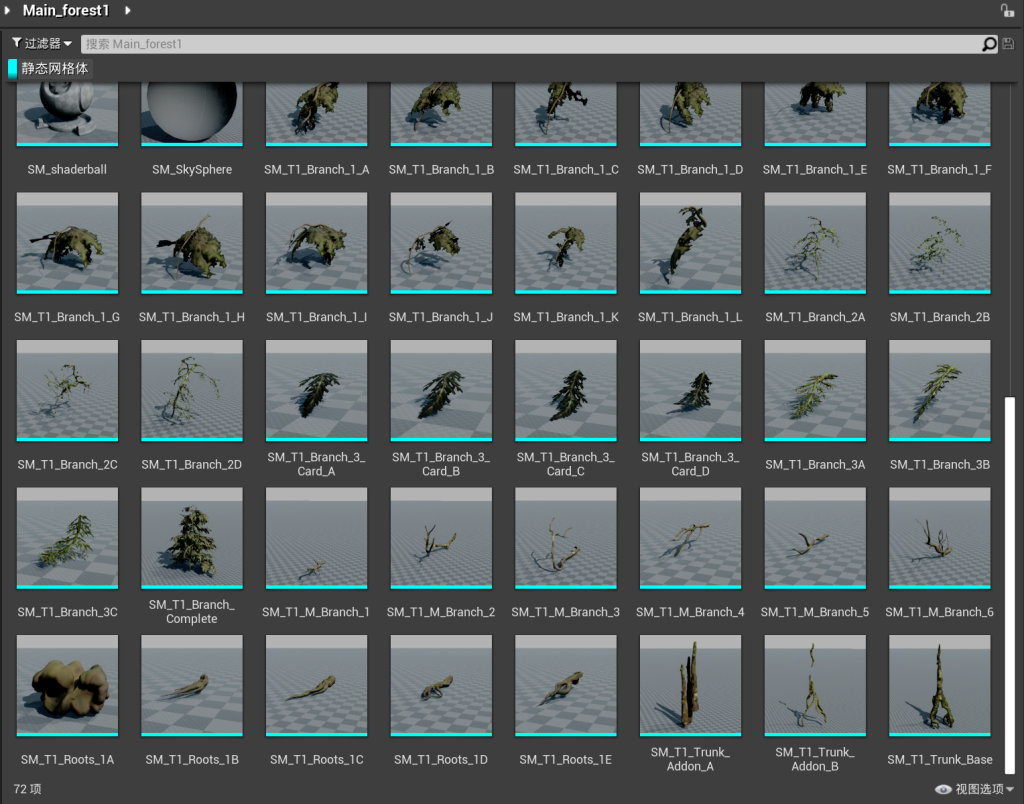
Task: Toggle the 静态网格体 filter
Action: pyautogui.click(x=49, y=69)
